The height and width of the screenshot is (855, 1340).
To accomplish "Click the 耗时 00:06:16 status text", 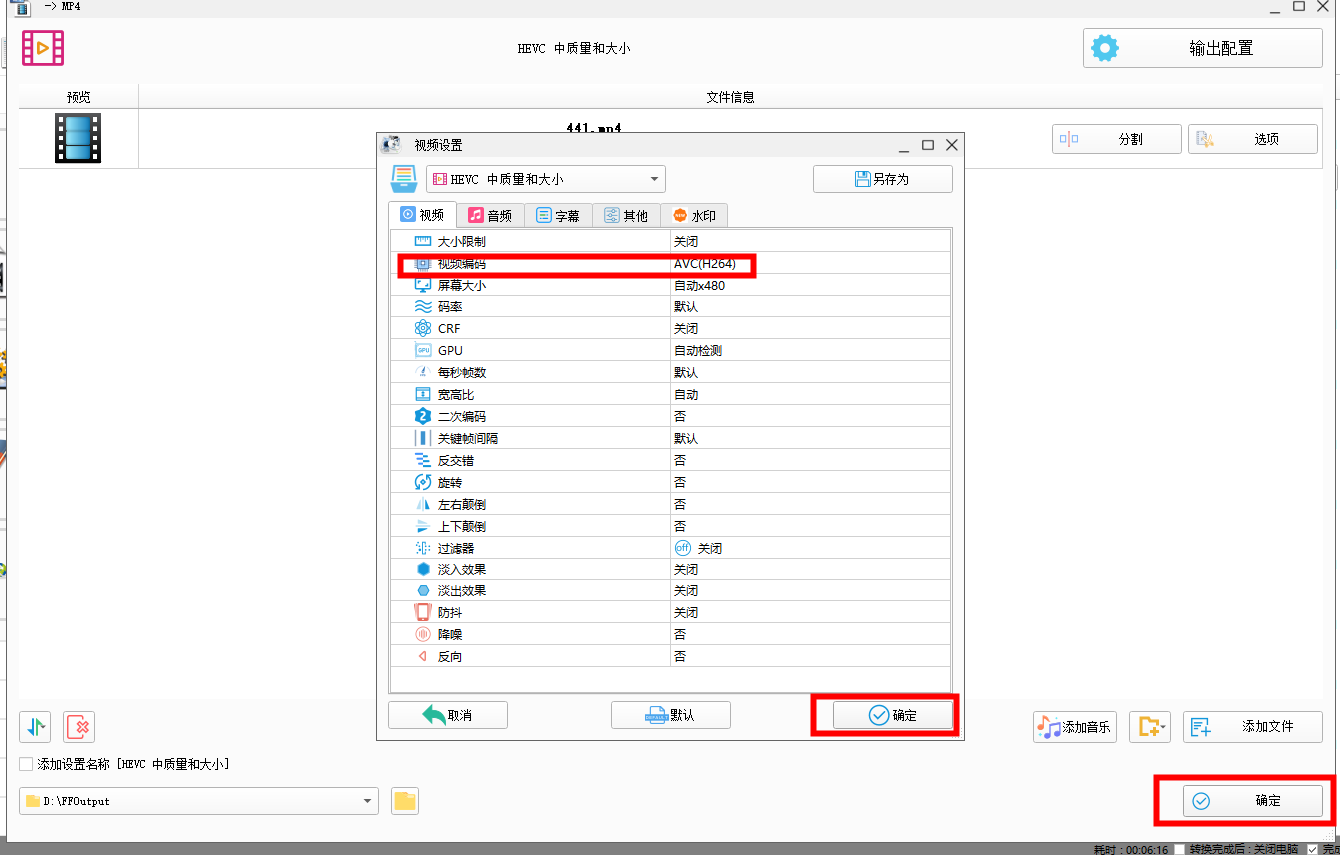I will [x=1130, y=849].
